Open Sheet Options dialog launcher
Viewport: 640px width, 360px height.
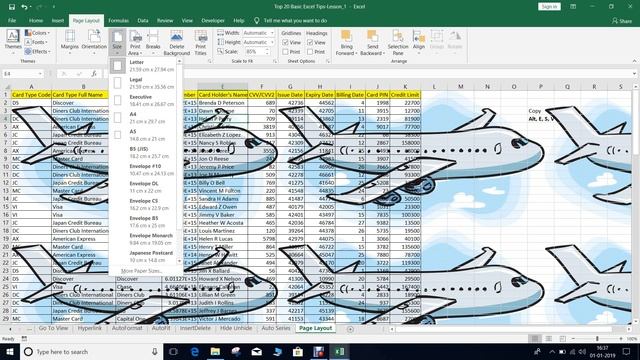pyautogui.click(x=328, y=61)
